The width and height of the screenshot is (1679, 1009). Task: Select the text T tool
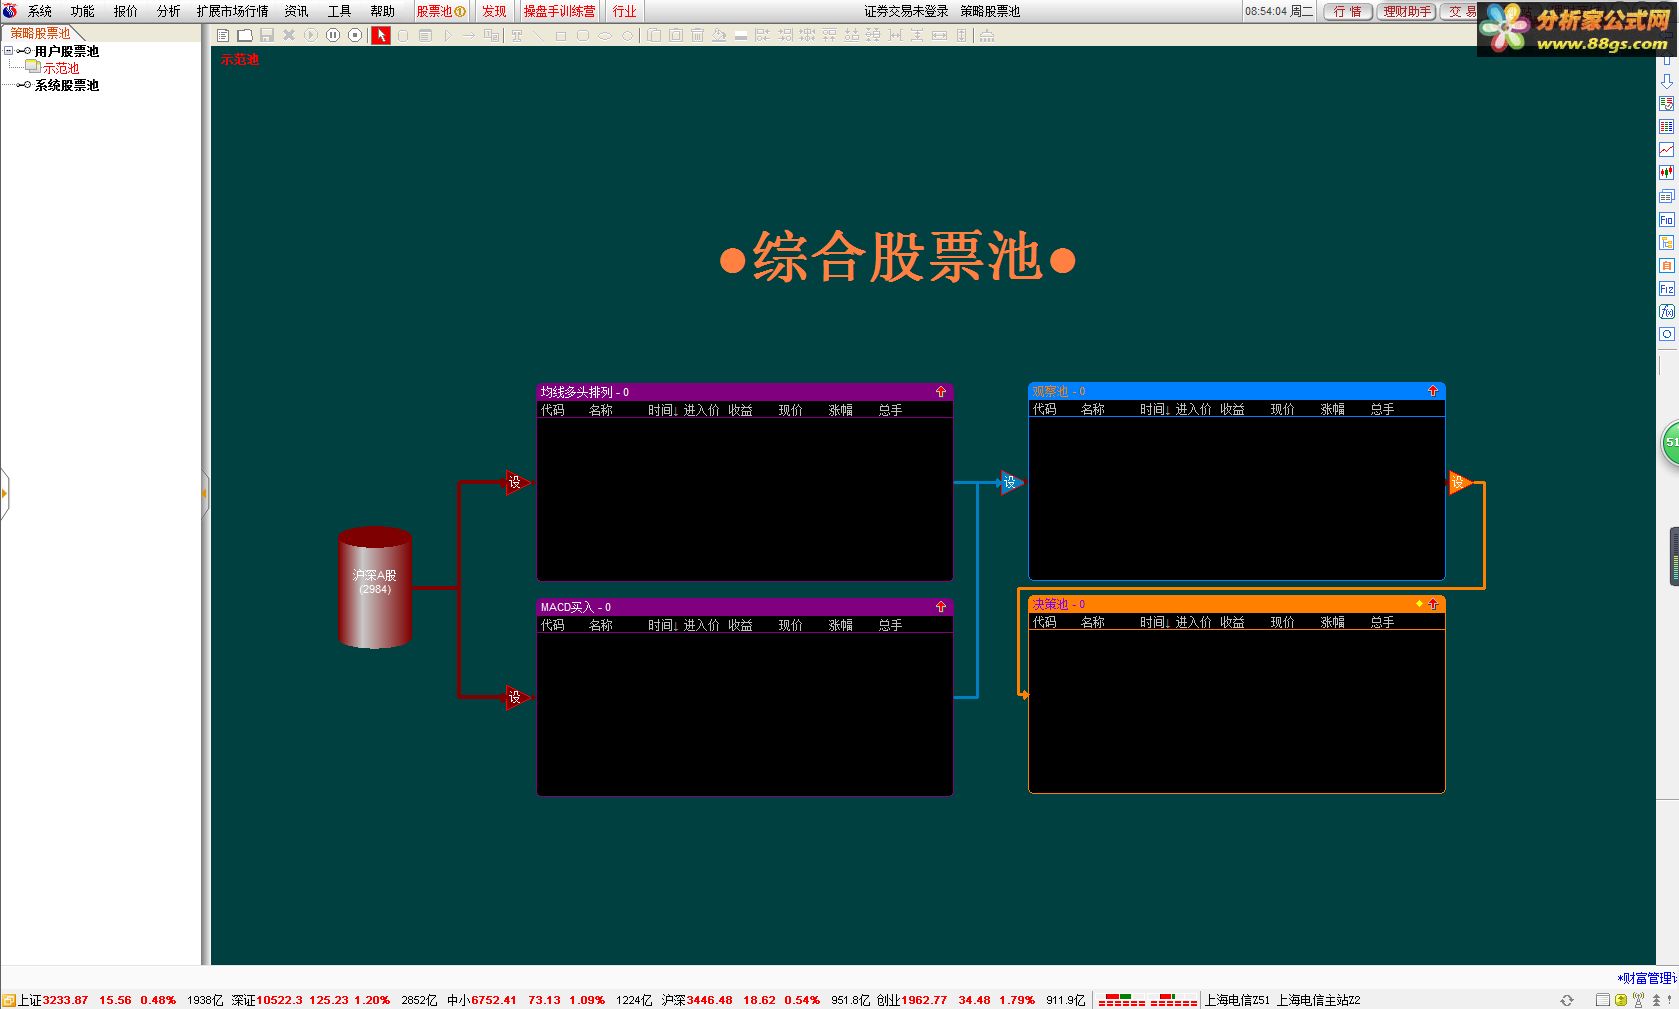(517, 35)
